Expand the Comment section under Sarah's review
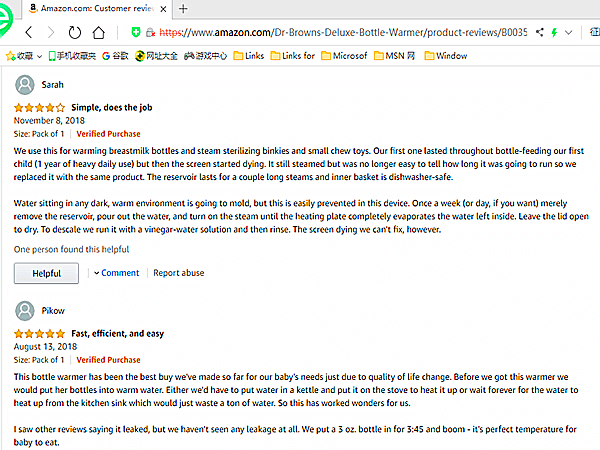The height and width of the screenshot is (450, 600). [x=116, y=272]
